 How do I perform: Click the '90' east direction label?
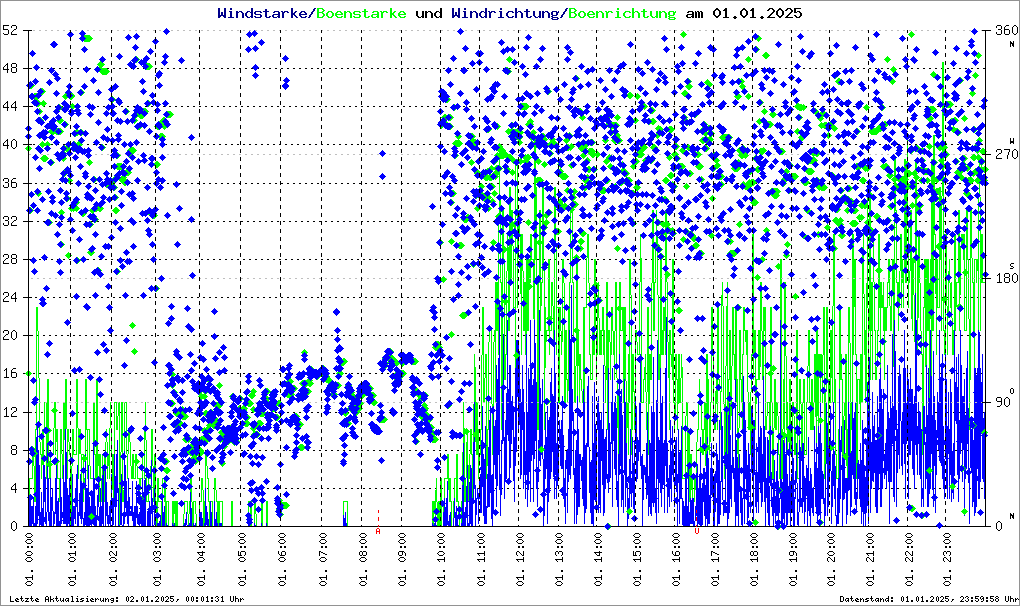coord(1001,402)
